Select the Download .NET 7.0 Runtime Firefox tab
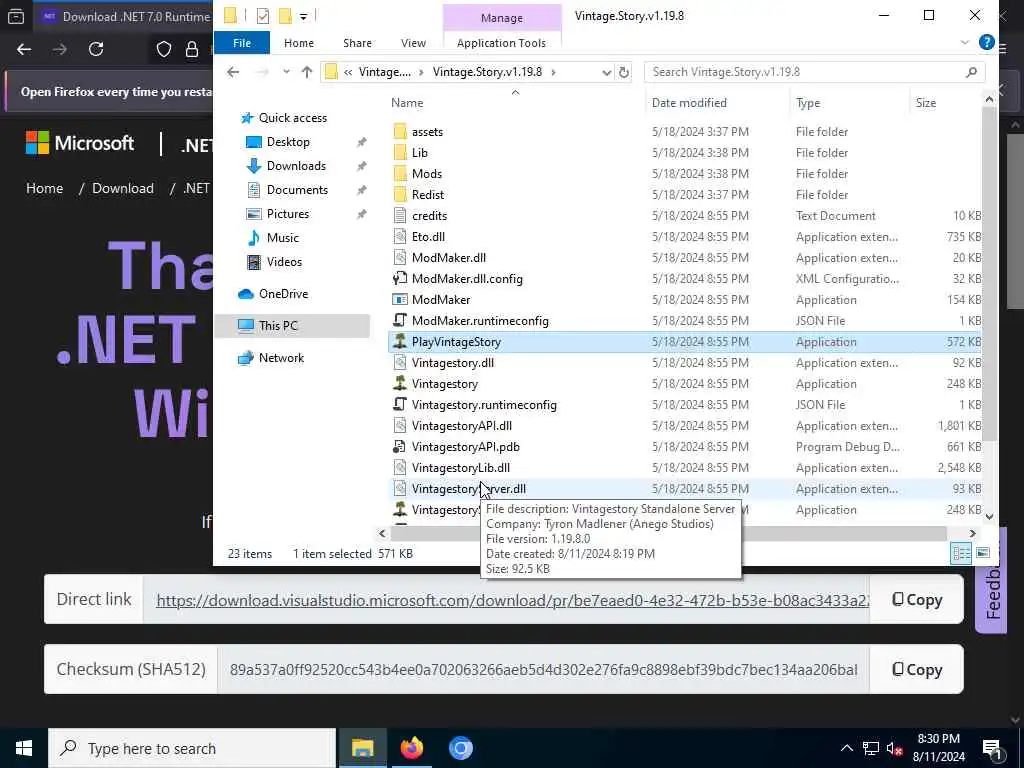This screenshot has width=1024, height=768. tap(124, 16)
